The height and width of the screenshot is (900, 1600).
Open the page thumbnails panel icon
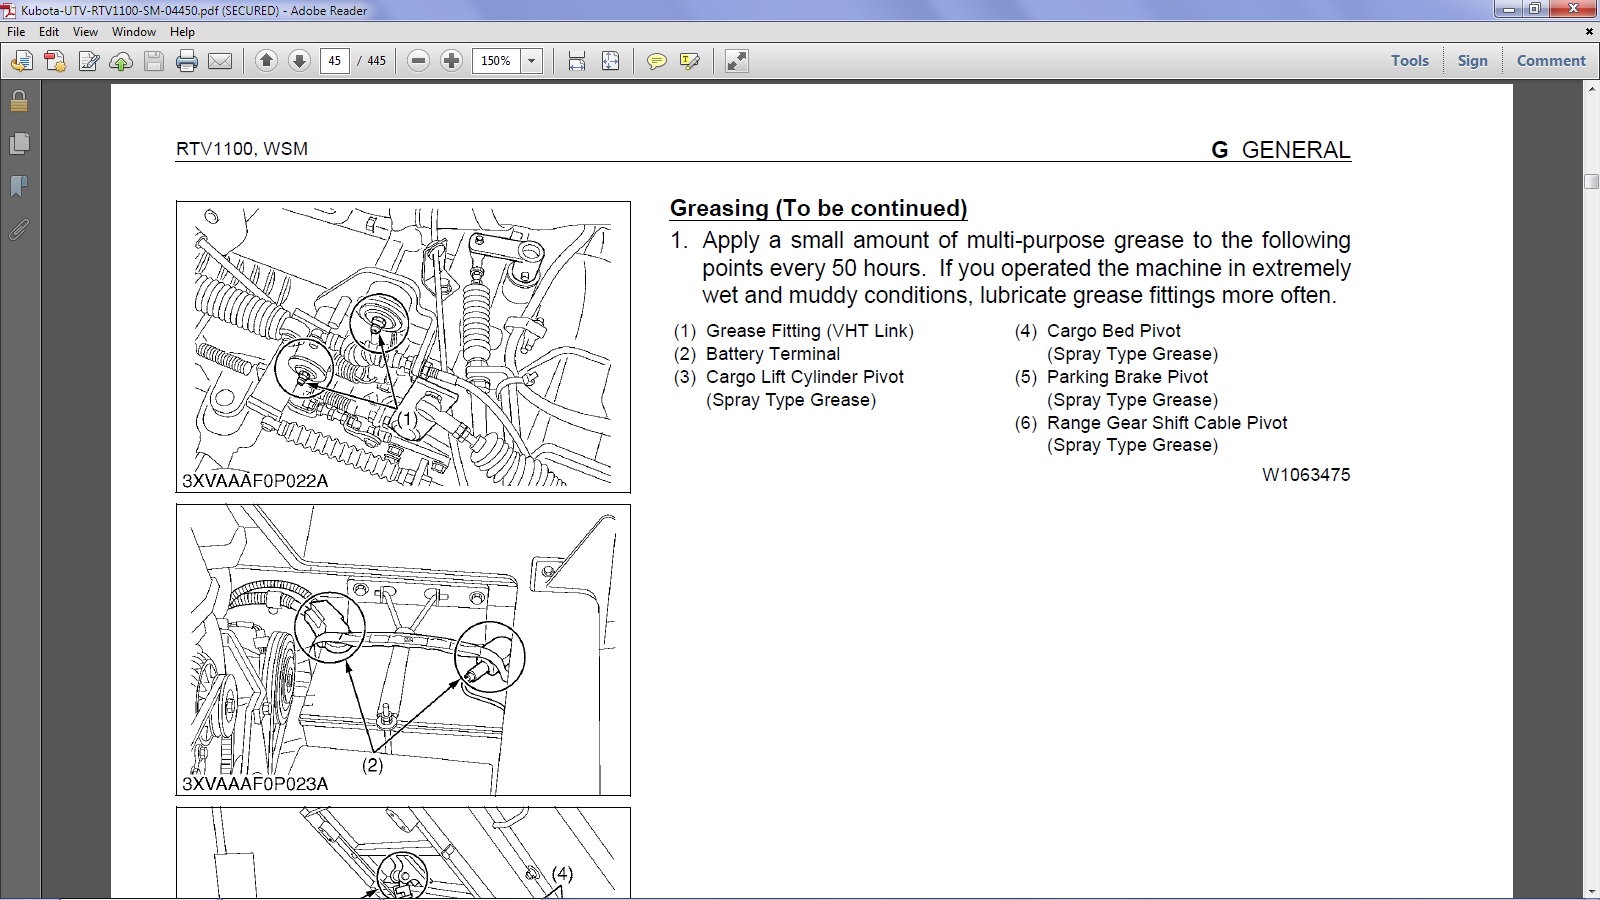[19, 144]
